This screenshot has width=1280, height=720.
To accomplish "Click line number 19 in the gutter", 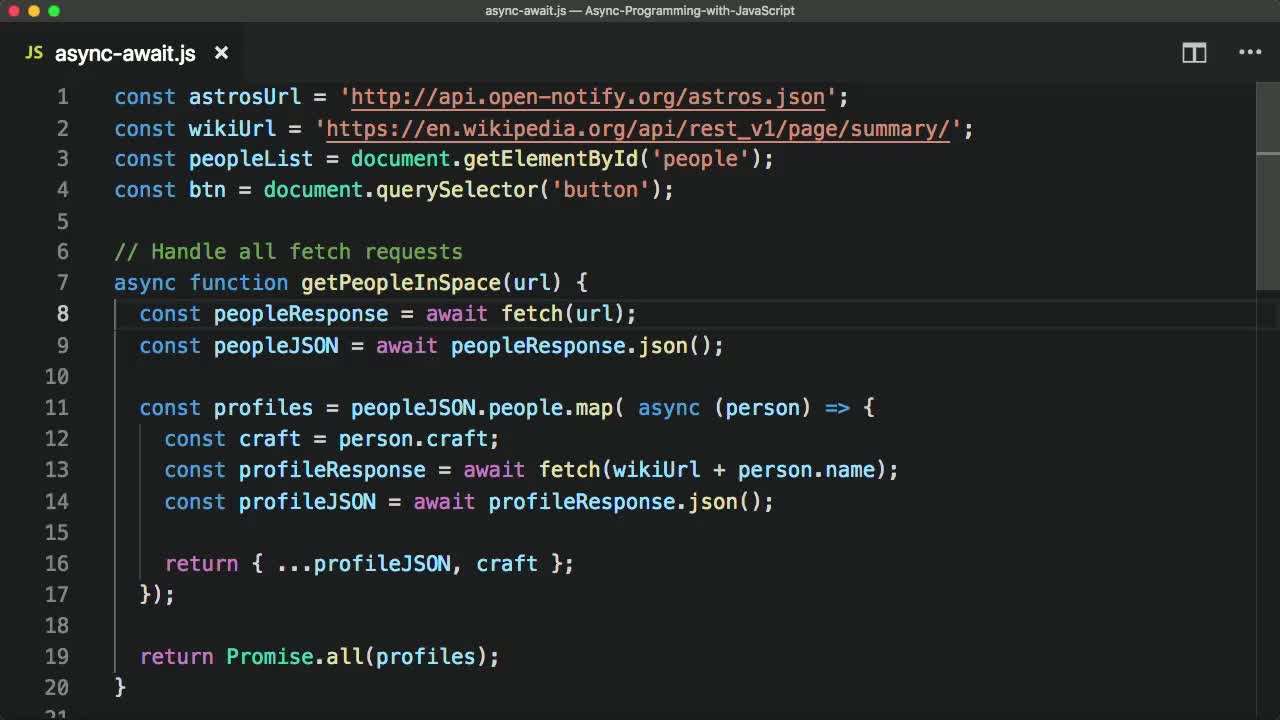I will [57, 656].
